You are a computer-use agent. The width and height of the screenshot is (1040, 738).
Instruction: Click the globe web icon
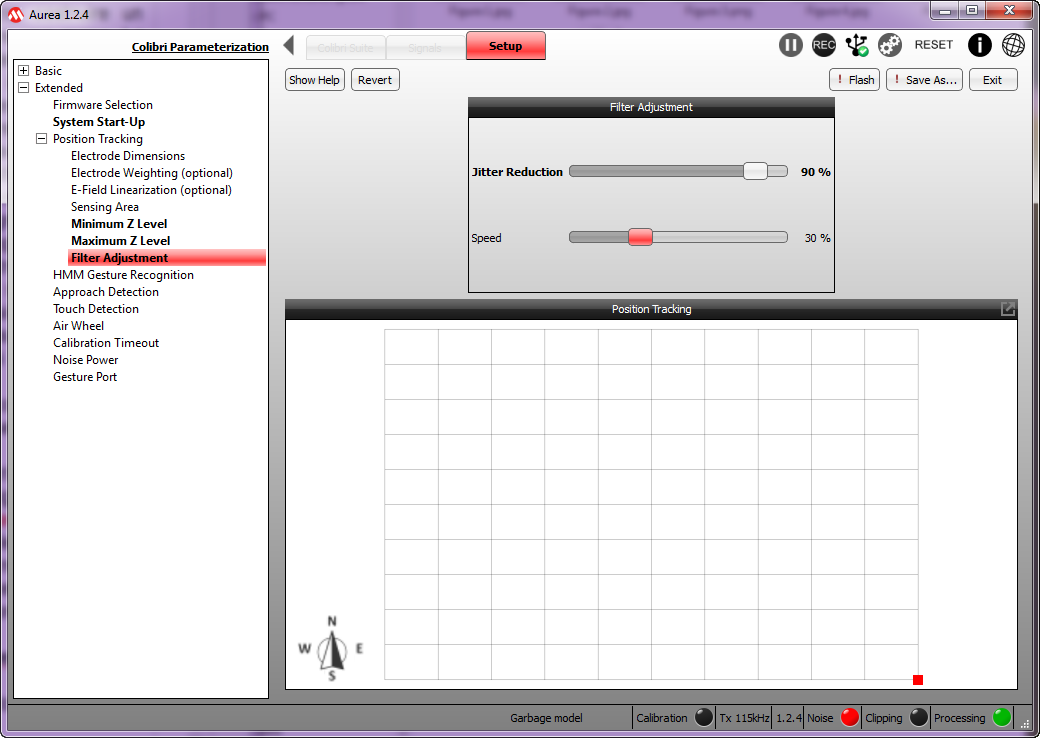1013,45
